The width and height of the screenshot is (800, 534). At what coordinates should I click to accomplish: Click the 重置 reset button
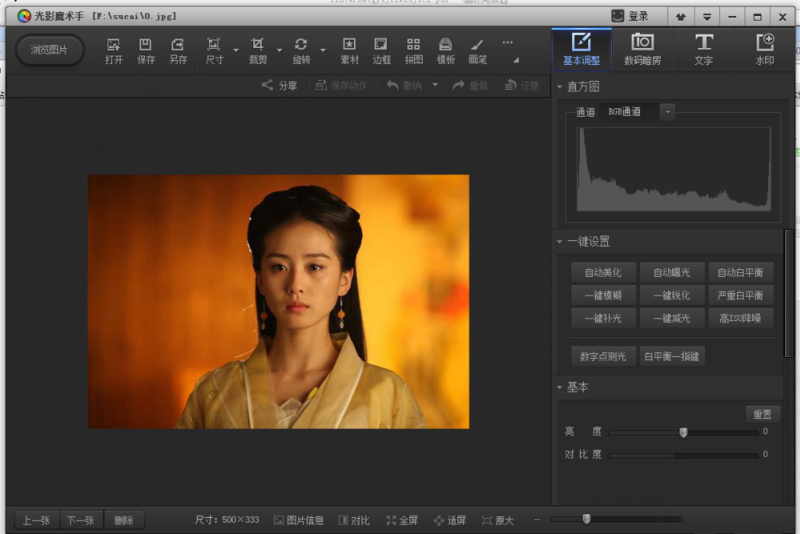coord(763,414)
